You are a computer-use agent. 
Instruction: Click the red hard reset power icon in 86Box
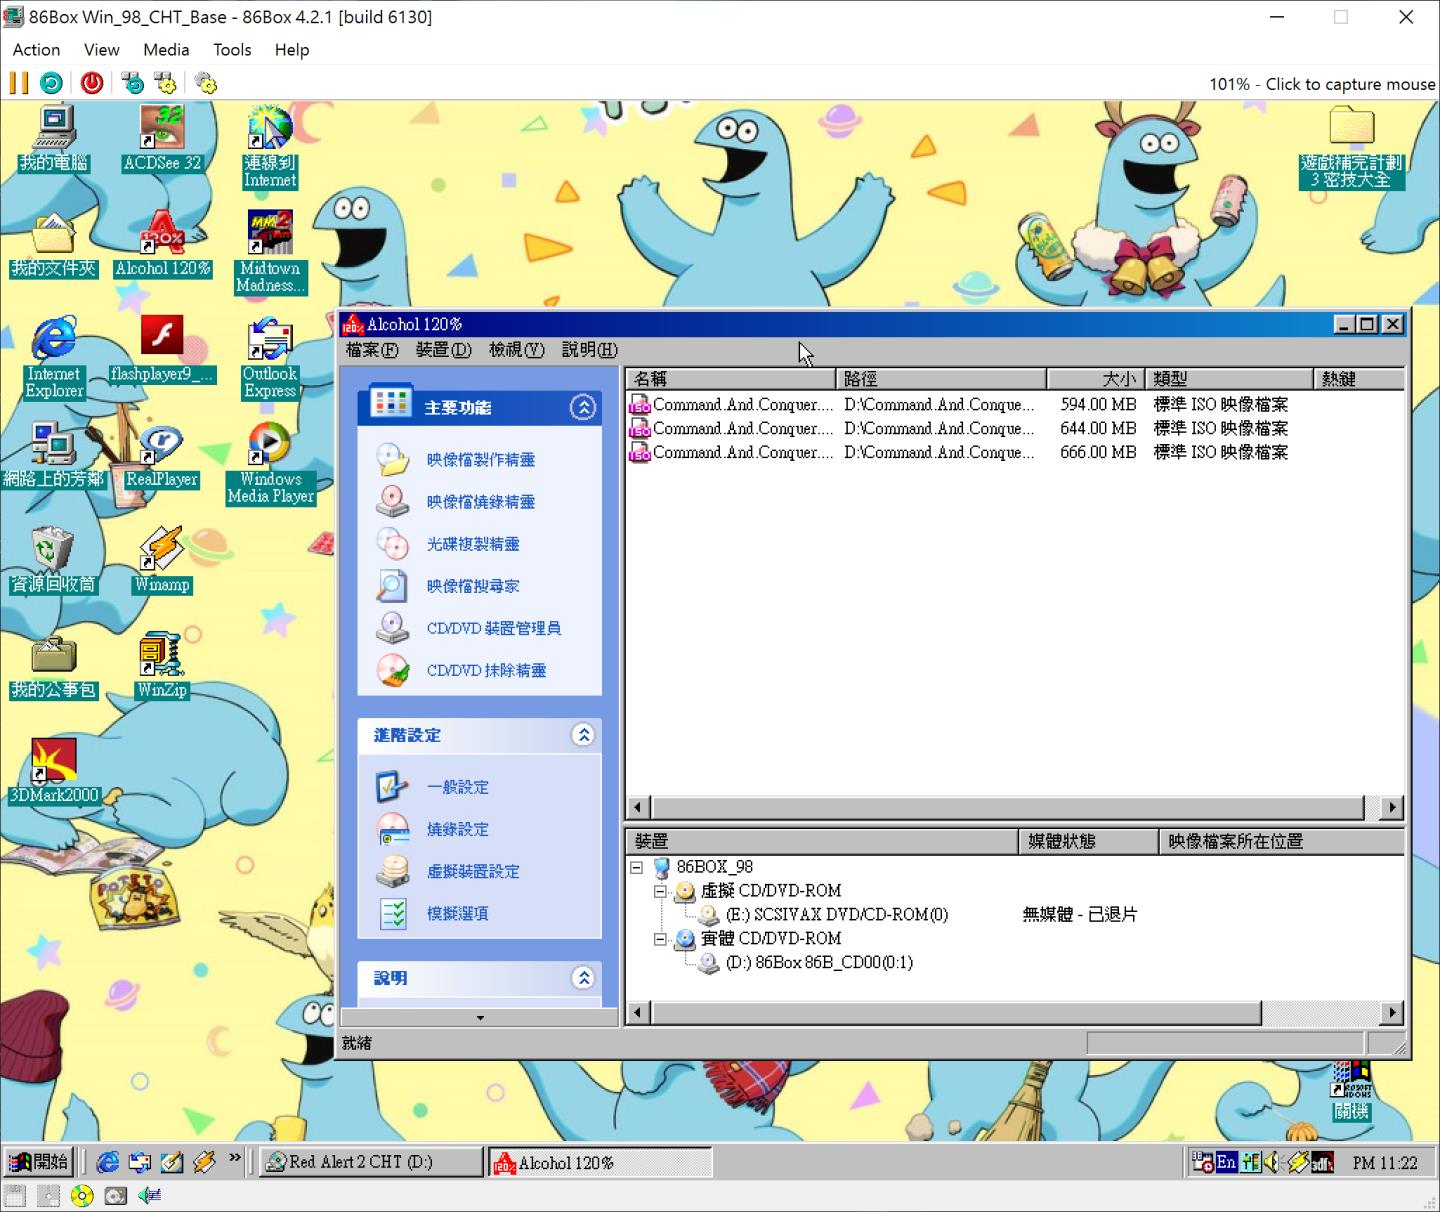point(92,83)
